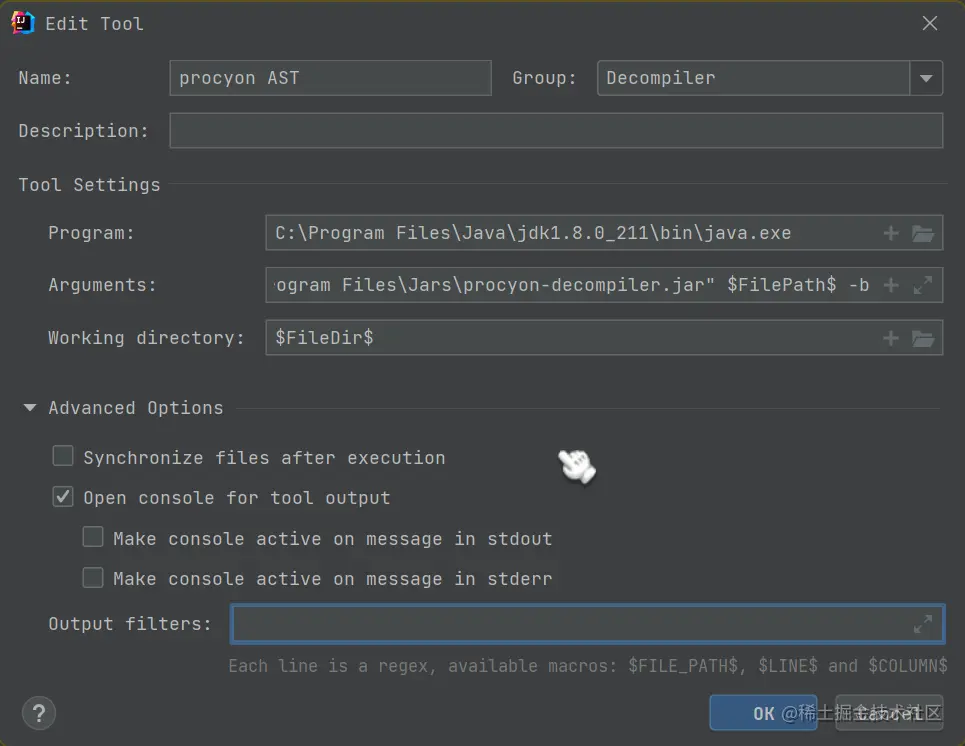Expand the Output filters editor icon
This screenshot has width=965, height=746.
coord(921,623)
